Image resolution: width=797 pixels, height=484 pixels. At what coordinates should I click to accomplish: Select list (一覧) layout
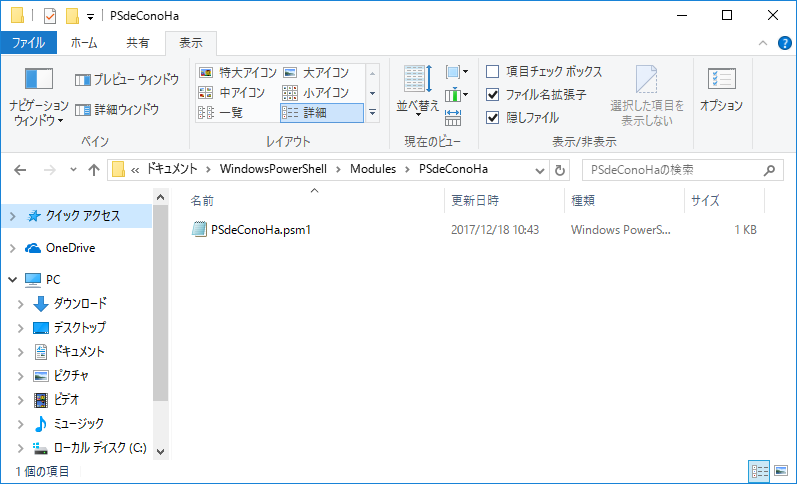point(221,112)
